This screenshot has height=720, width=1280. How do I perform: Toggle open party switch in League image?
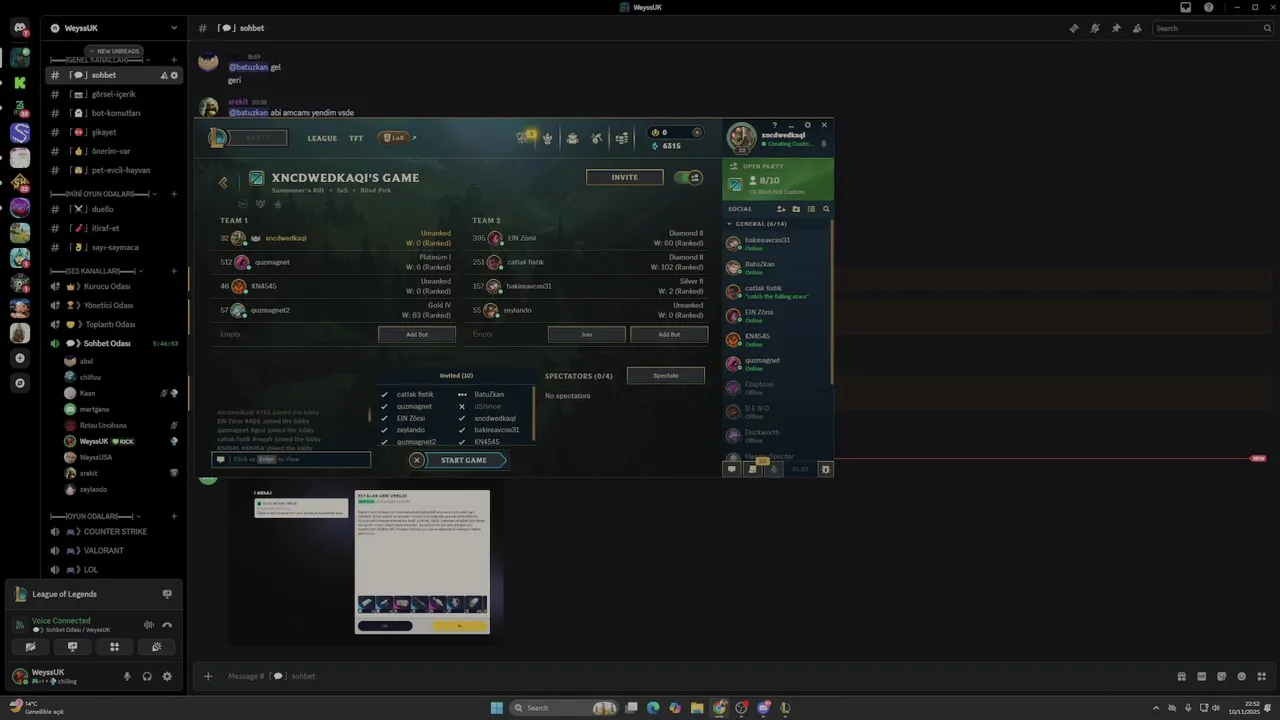pos(688,177)
